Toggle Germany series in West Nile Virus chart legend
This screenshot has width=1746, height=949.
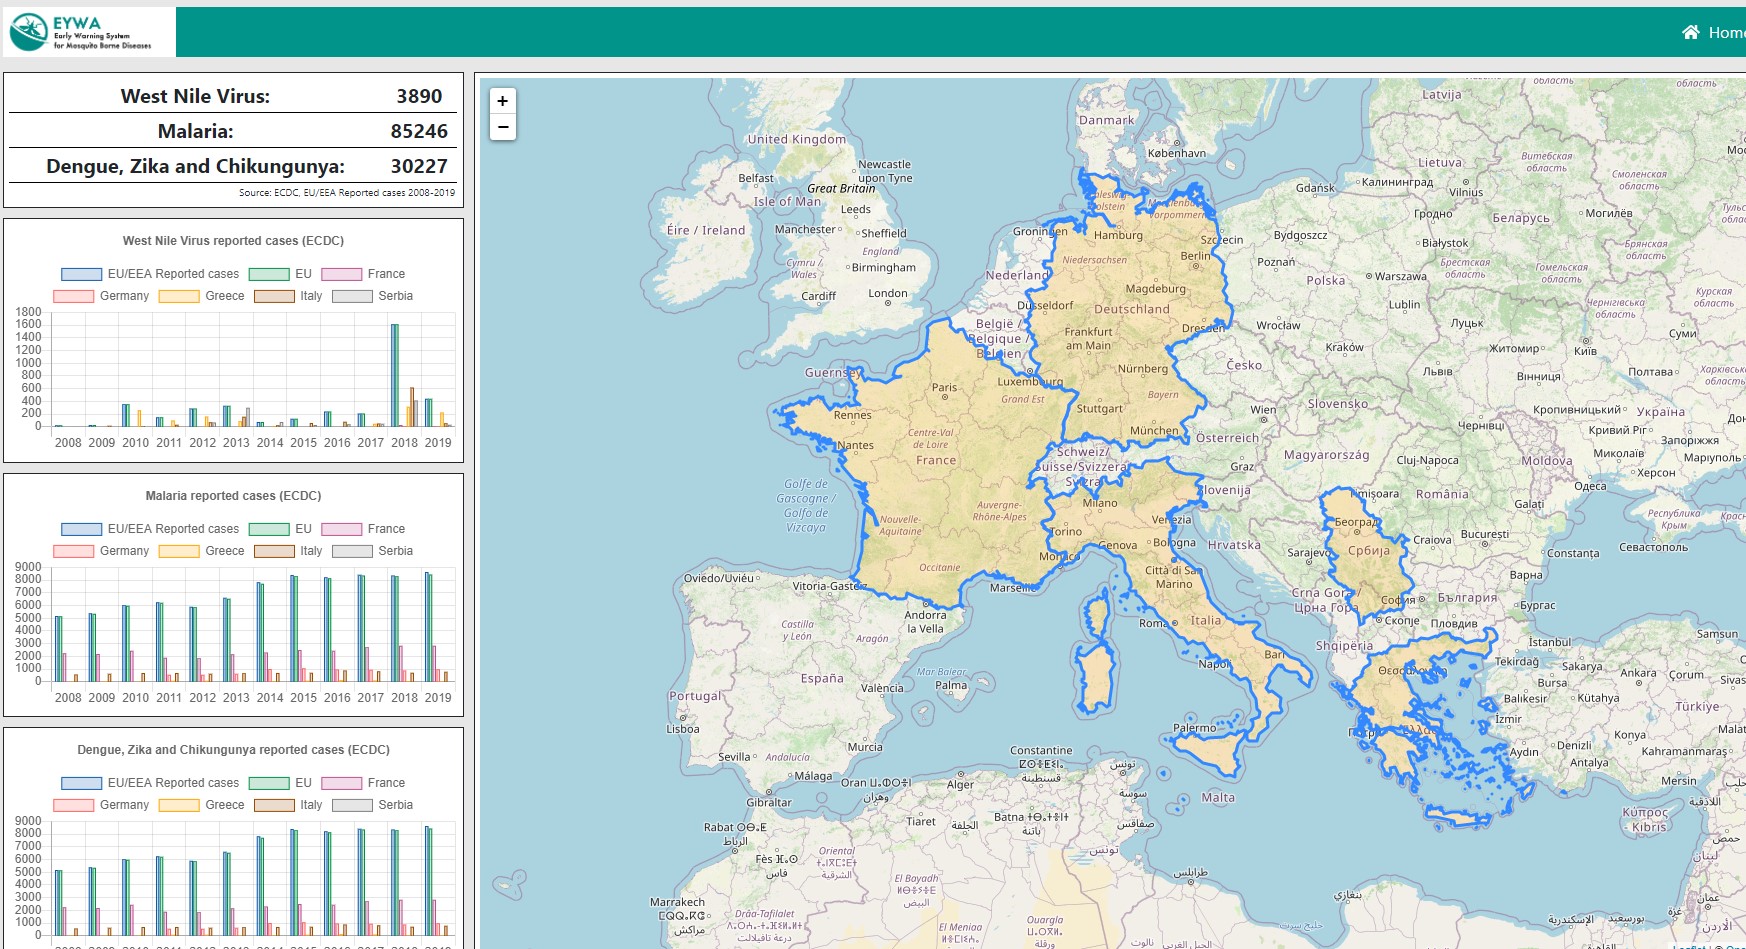[x=101, y=296]
